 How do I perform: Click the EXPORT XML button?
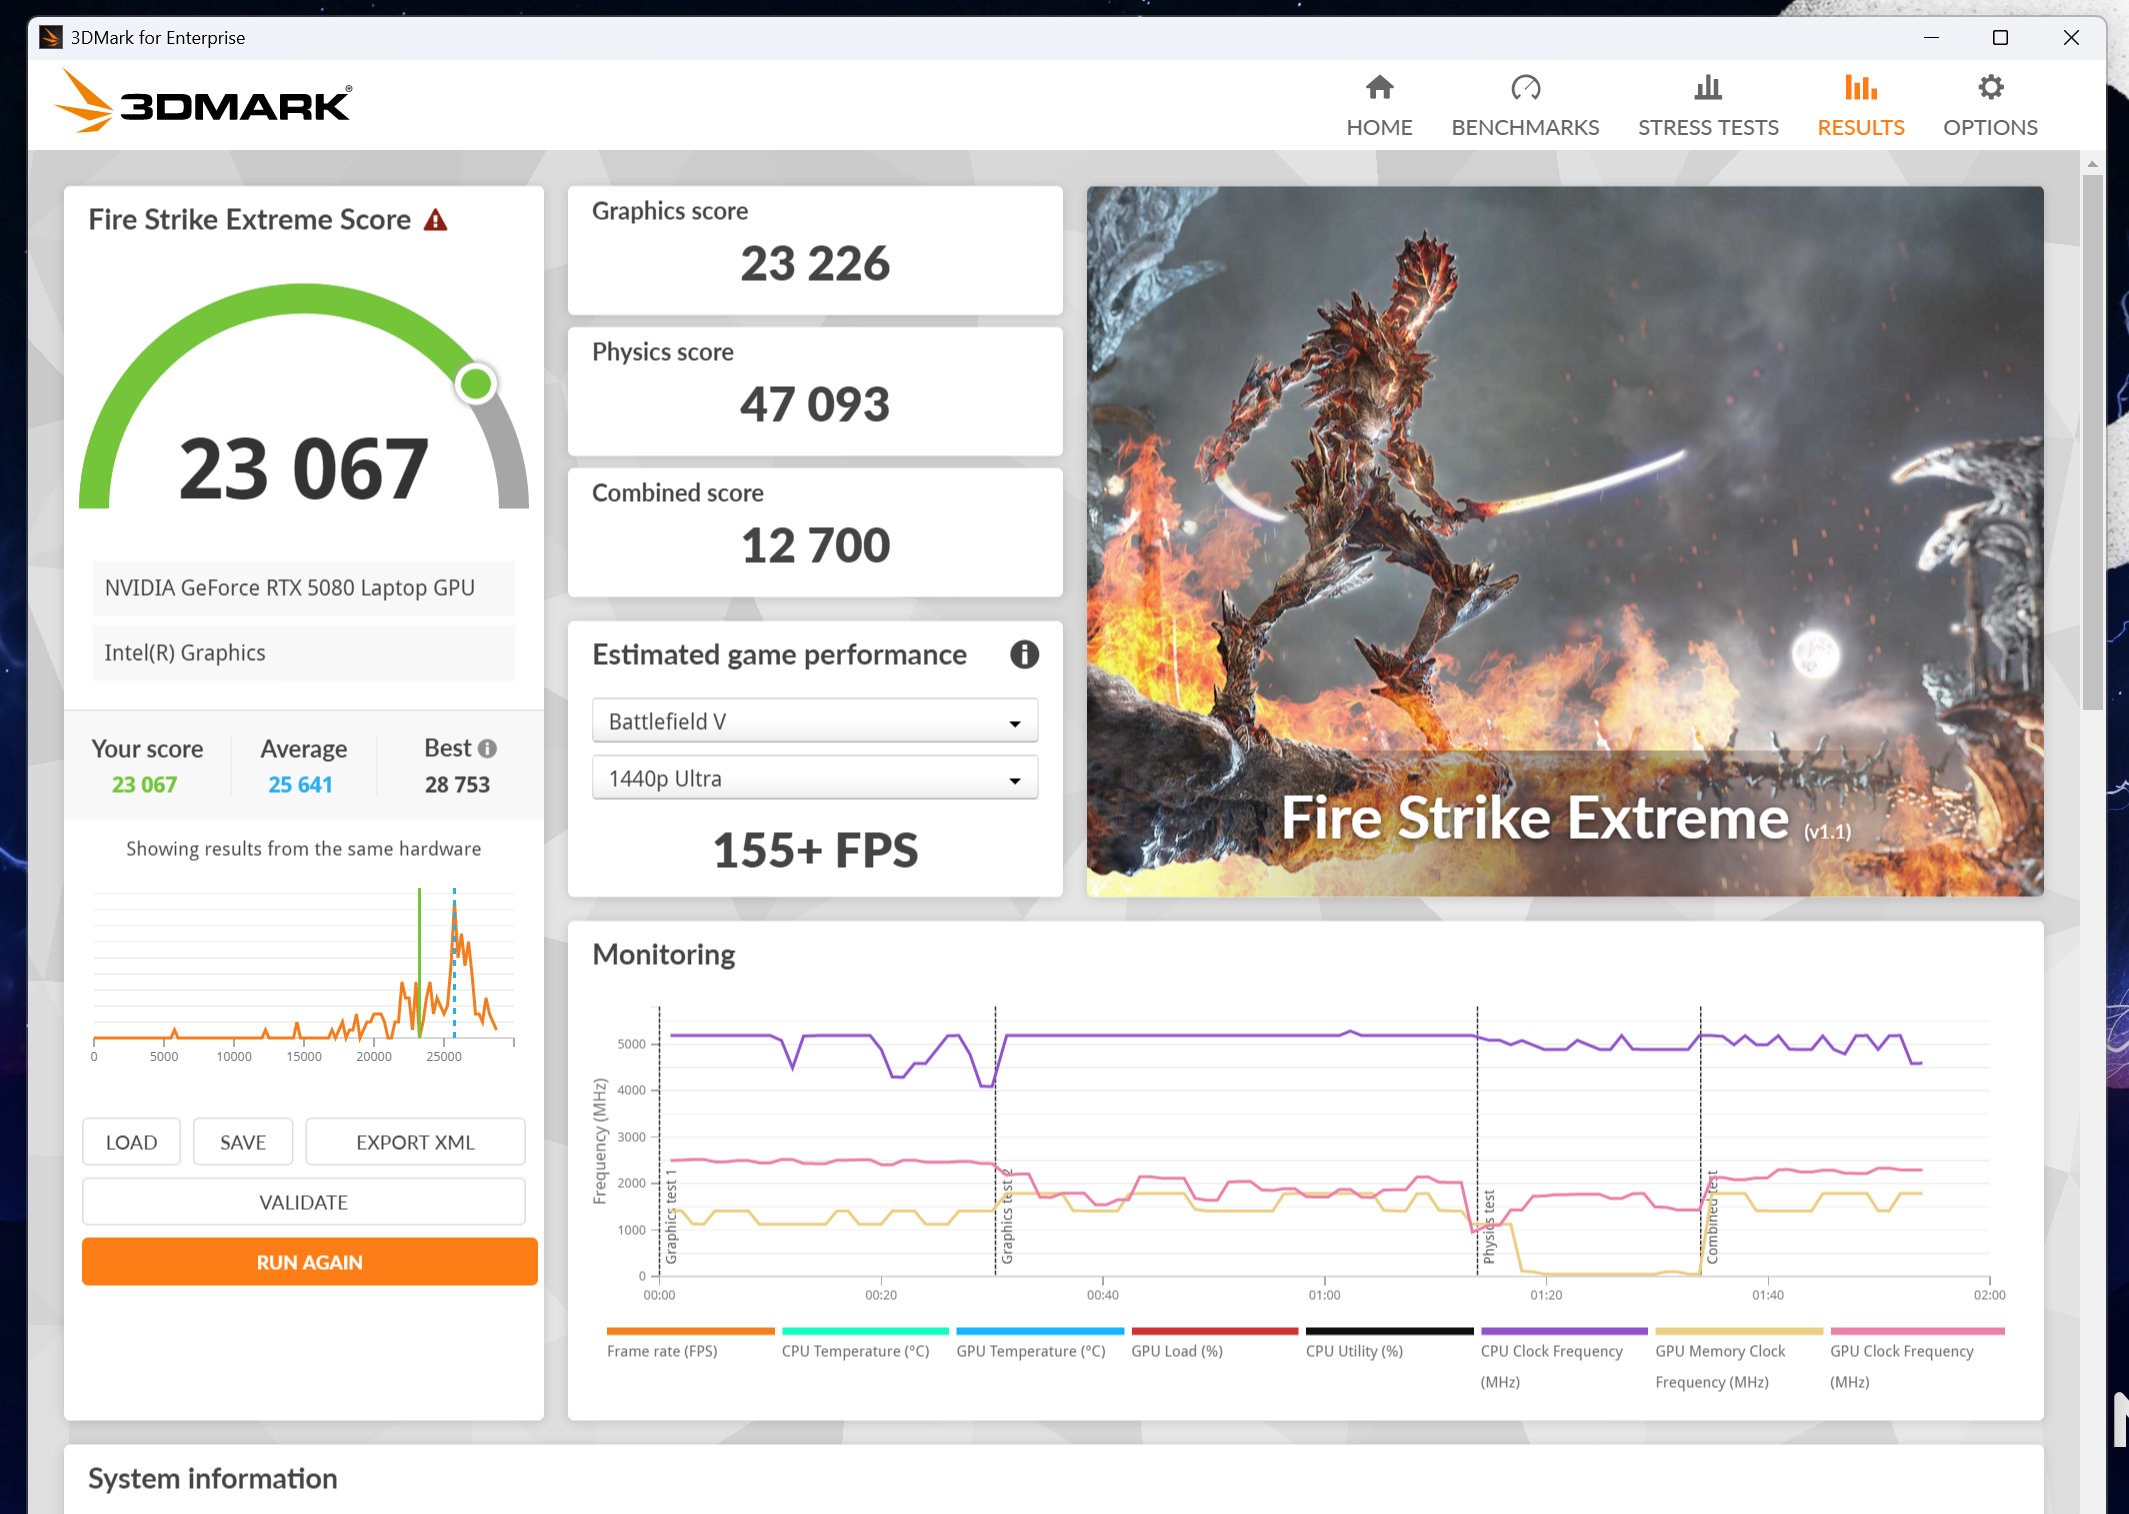[415, 1142]
